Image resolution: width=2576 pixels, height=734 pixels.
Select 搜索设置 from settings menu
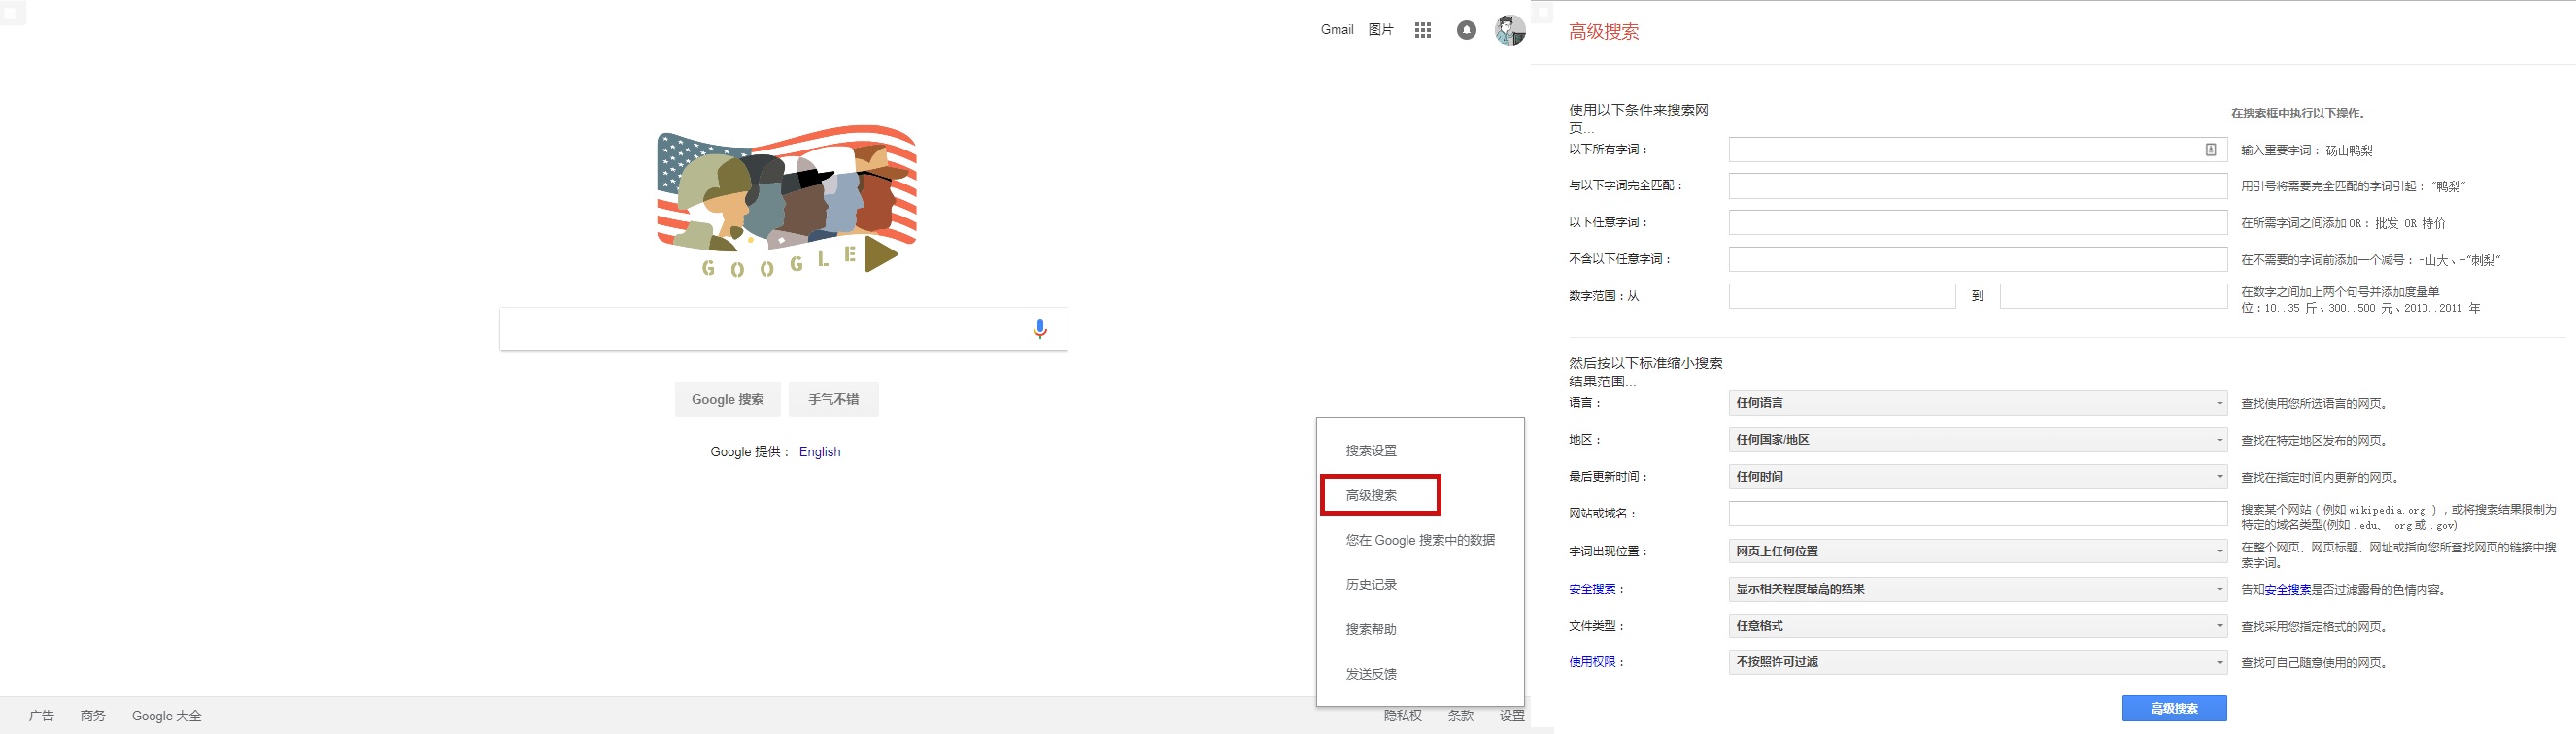(x=1371, y=451)
